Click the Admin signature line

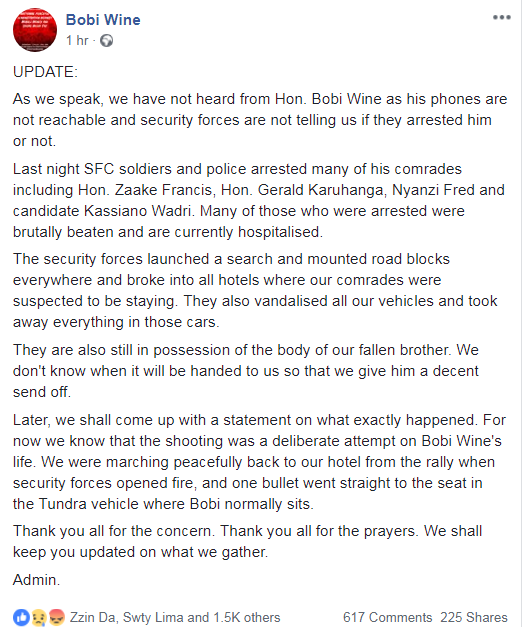coord(36,580)
